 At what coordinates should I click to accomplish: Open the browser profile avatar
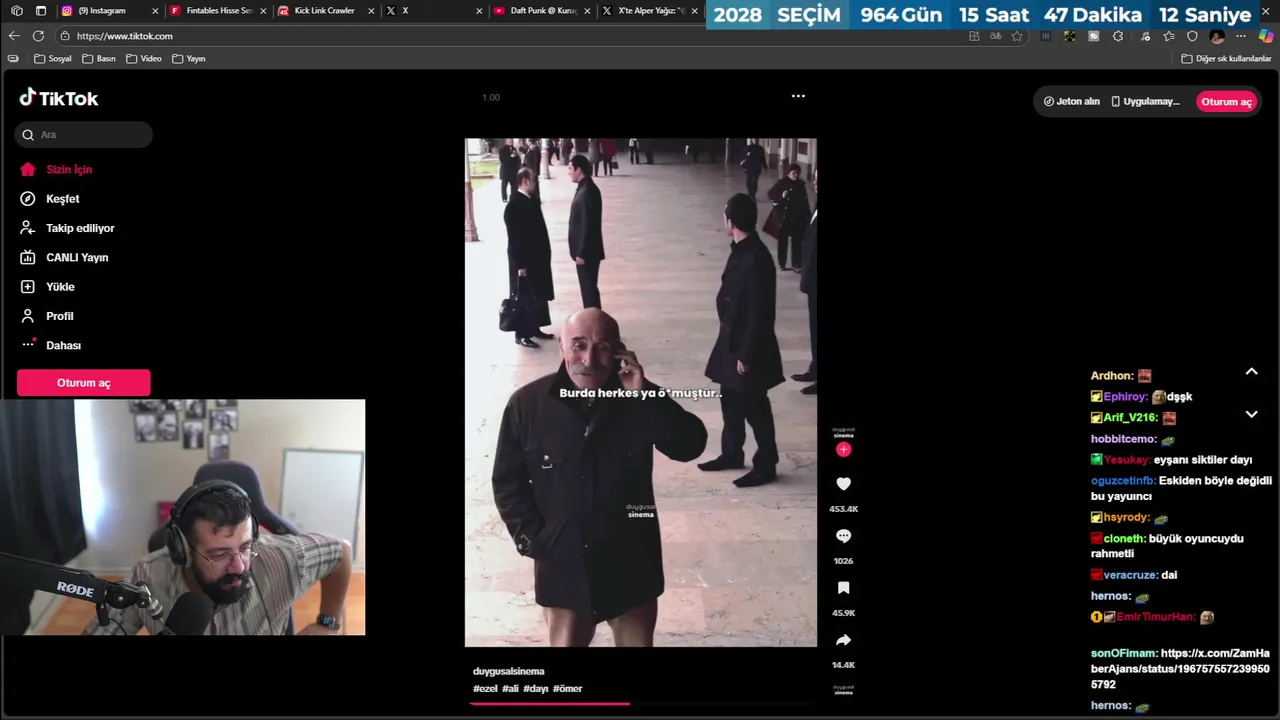[1217, 36]
